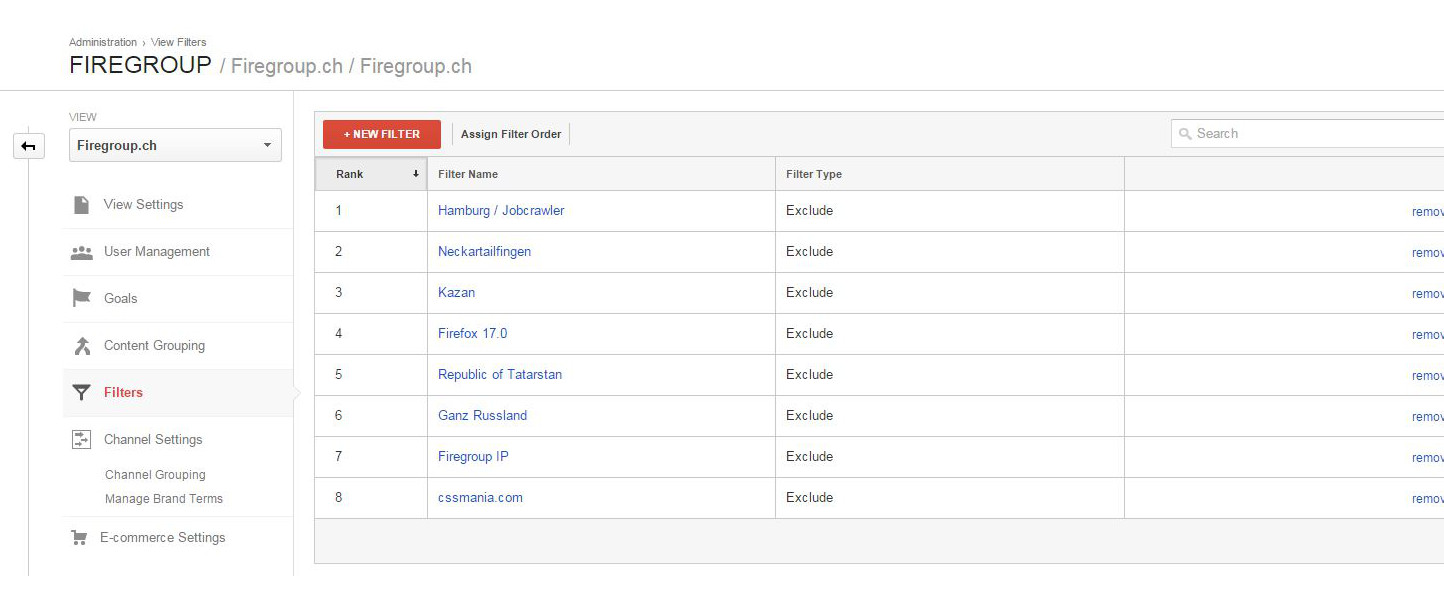Open the Firegroup.ch view dropdown

(175, 145)
